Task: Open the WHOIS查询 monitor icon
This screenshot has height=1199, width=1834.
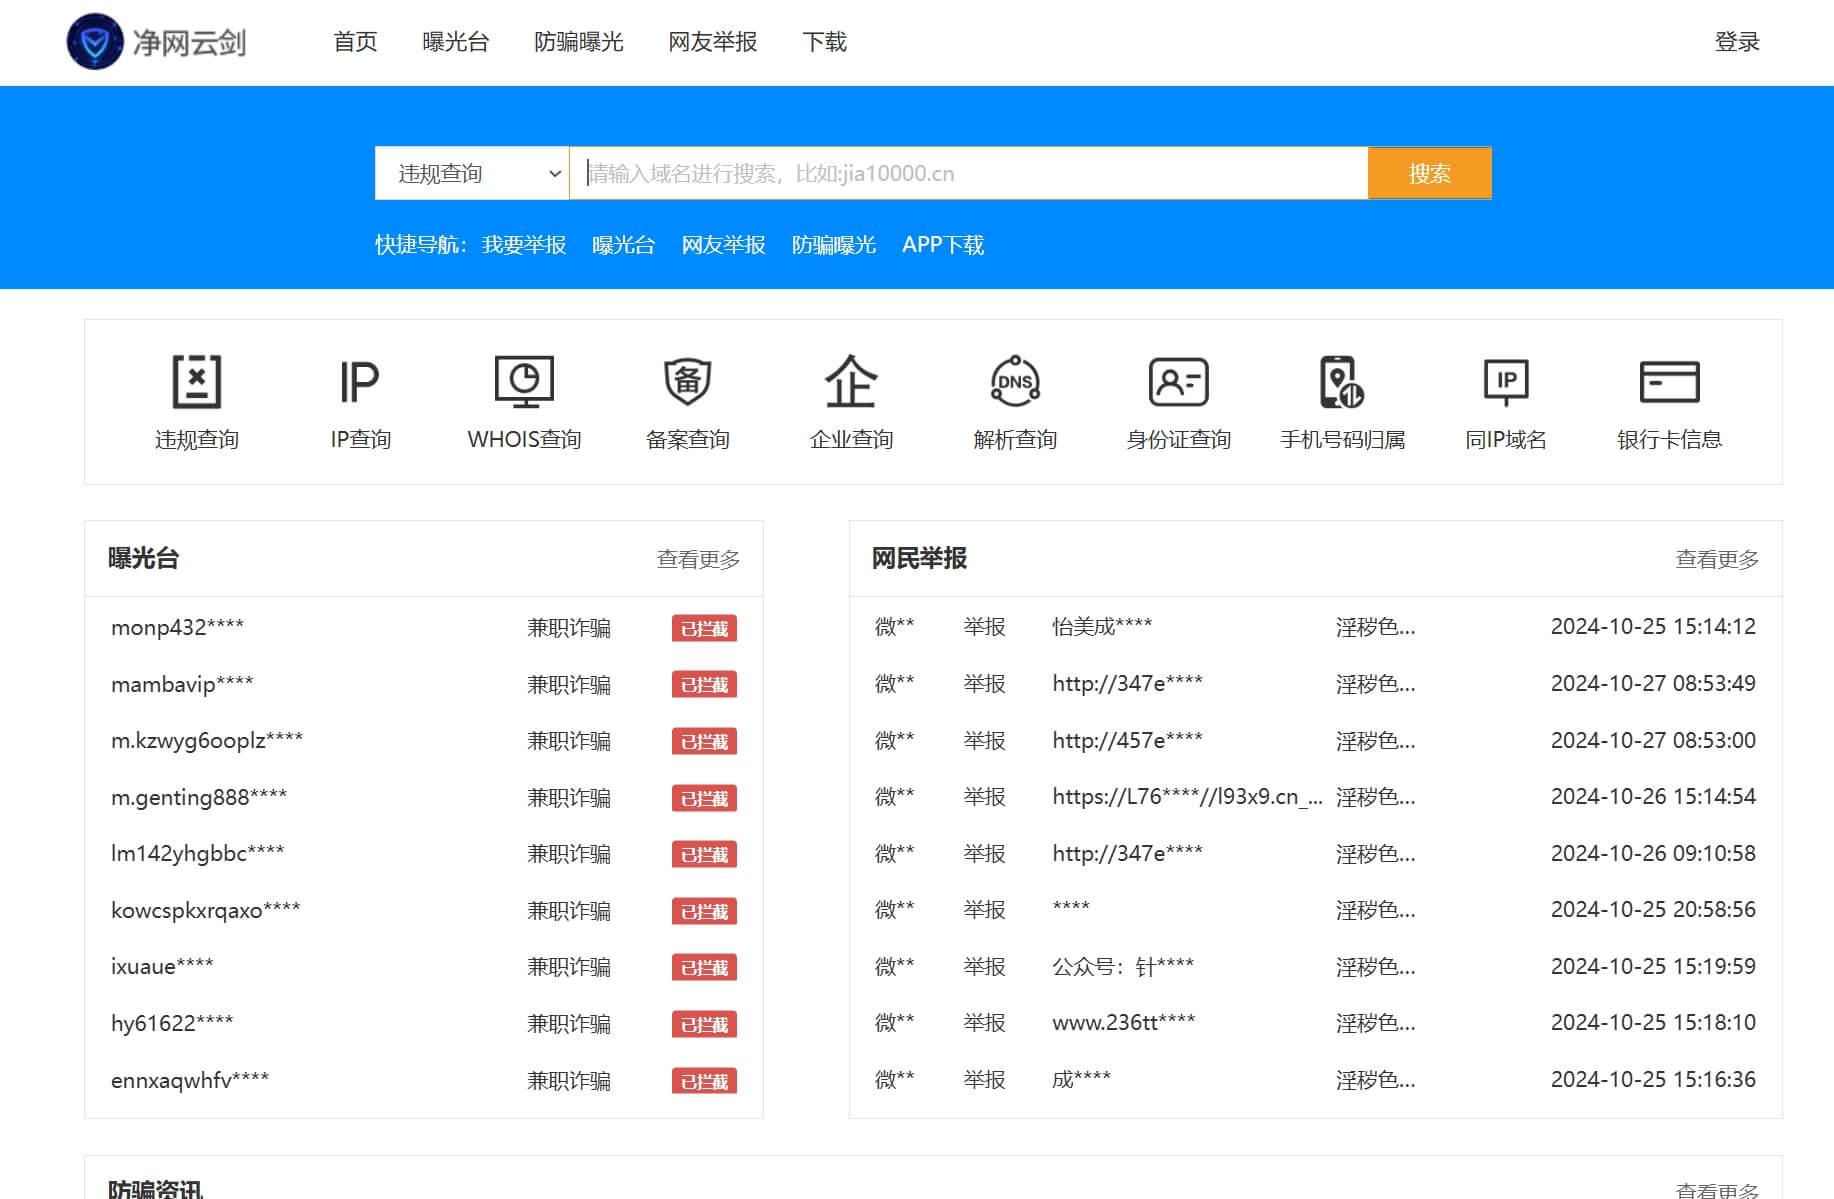Action: (x=524, y=381)
